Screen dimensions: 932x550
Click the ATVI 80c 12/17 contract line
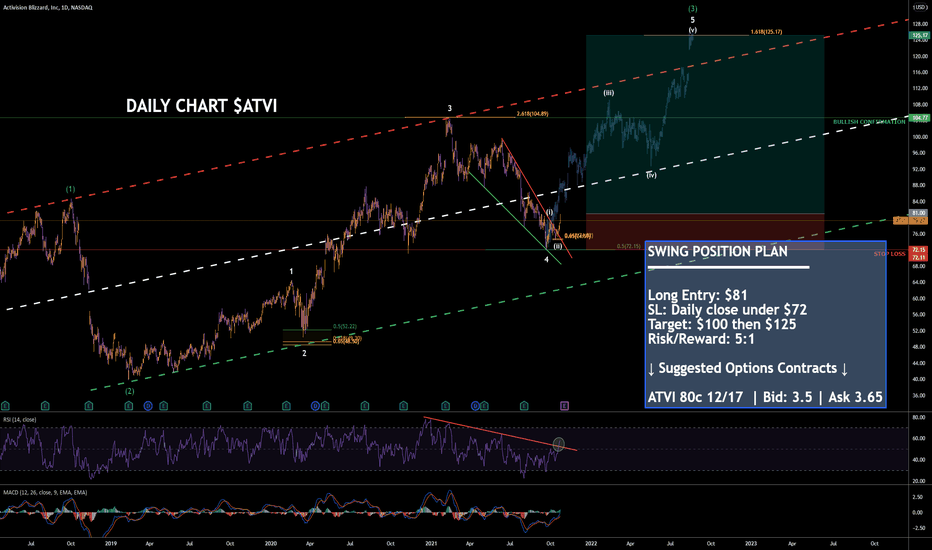(765, 397)
